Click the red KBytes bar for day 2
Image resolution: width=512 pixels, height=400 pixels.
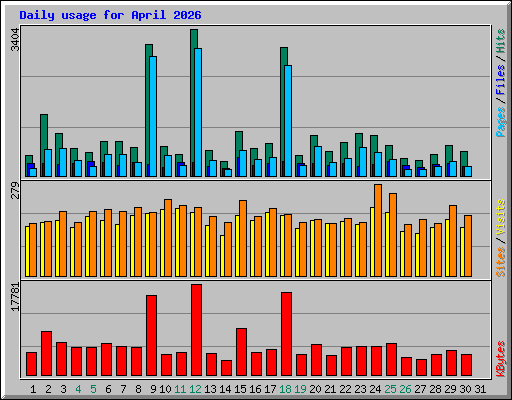pyautogui.click(x=47, y=354)
